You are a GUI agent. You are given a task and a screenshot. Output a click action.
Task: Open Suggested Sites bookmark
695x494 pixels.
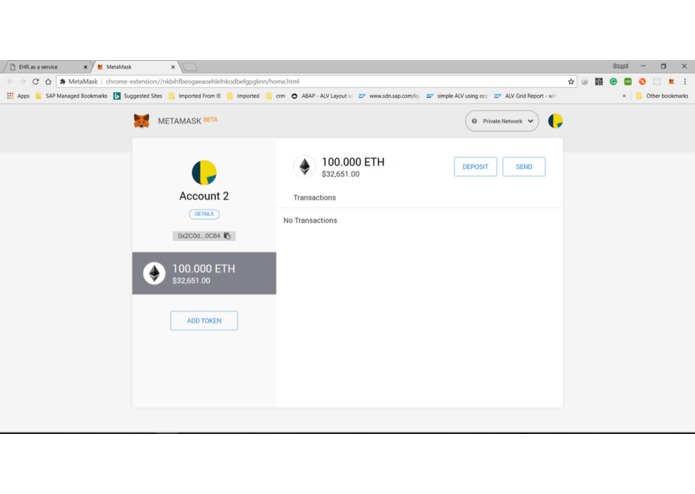pyautogui.click(x=138, y=96)
